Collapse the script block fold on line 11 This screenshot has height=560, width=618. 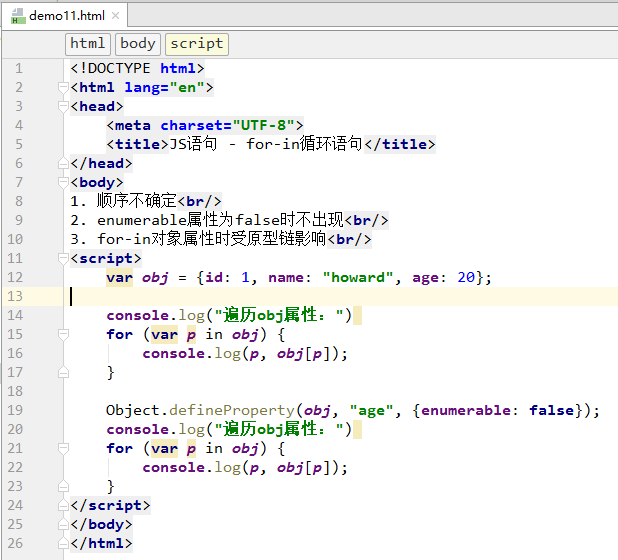(x=63, y=258)
